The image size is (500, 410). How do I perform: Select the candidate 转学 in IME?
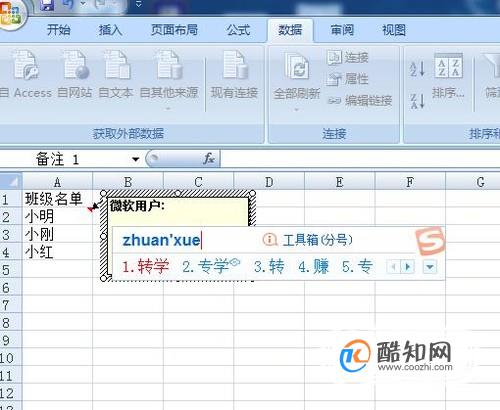[x=146, y=267]
